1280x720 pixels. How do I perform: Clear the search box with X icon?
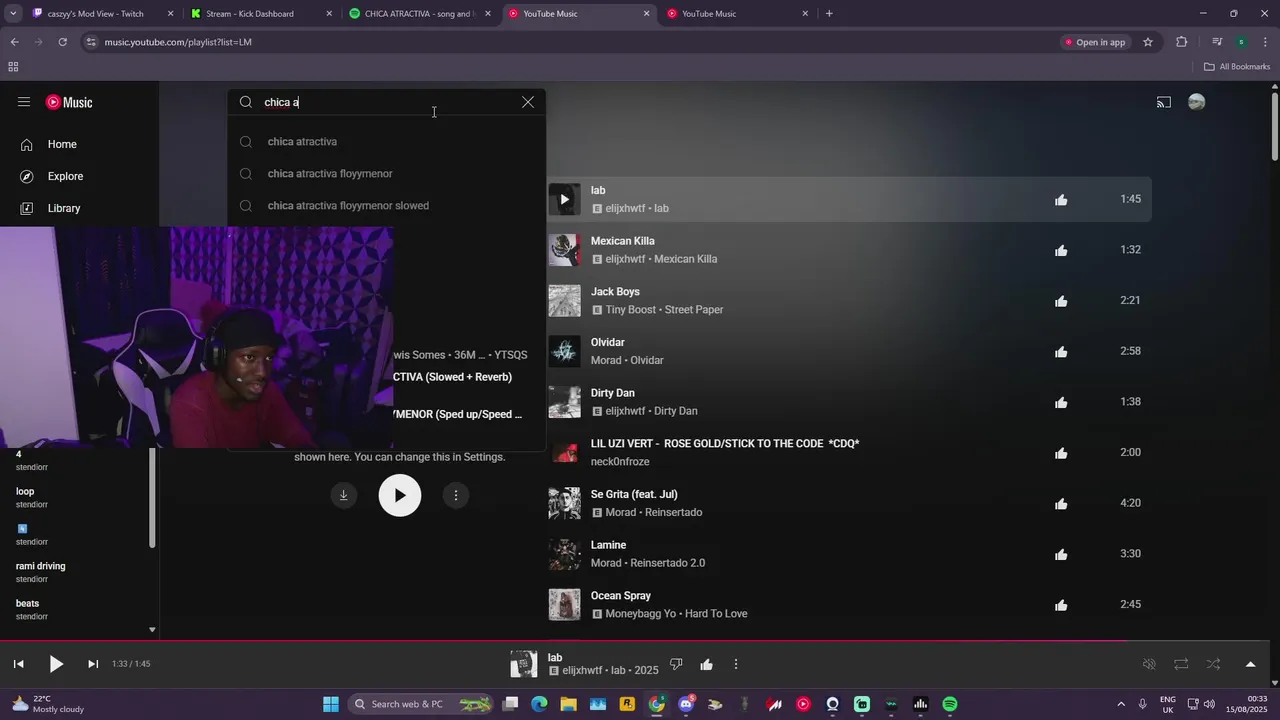click(528, 102)
